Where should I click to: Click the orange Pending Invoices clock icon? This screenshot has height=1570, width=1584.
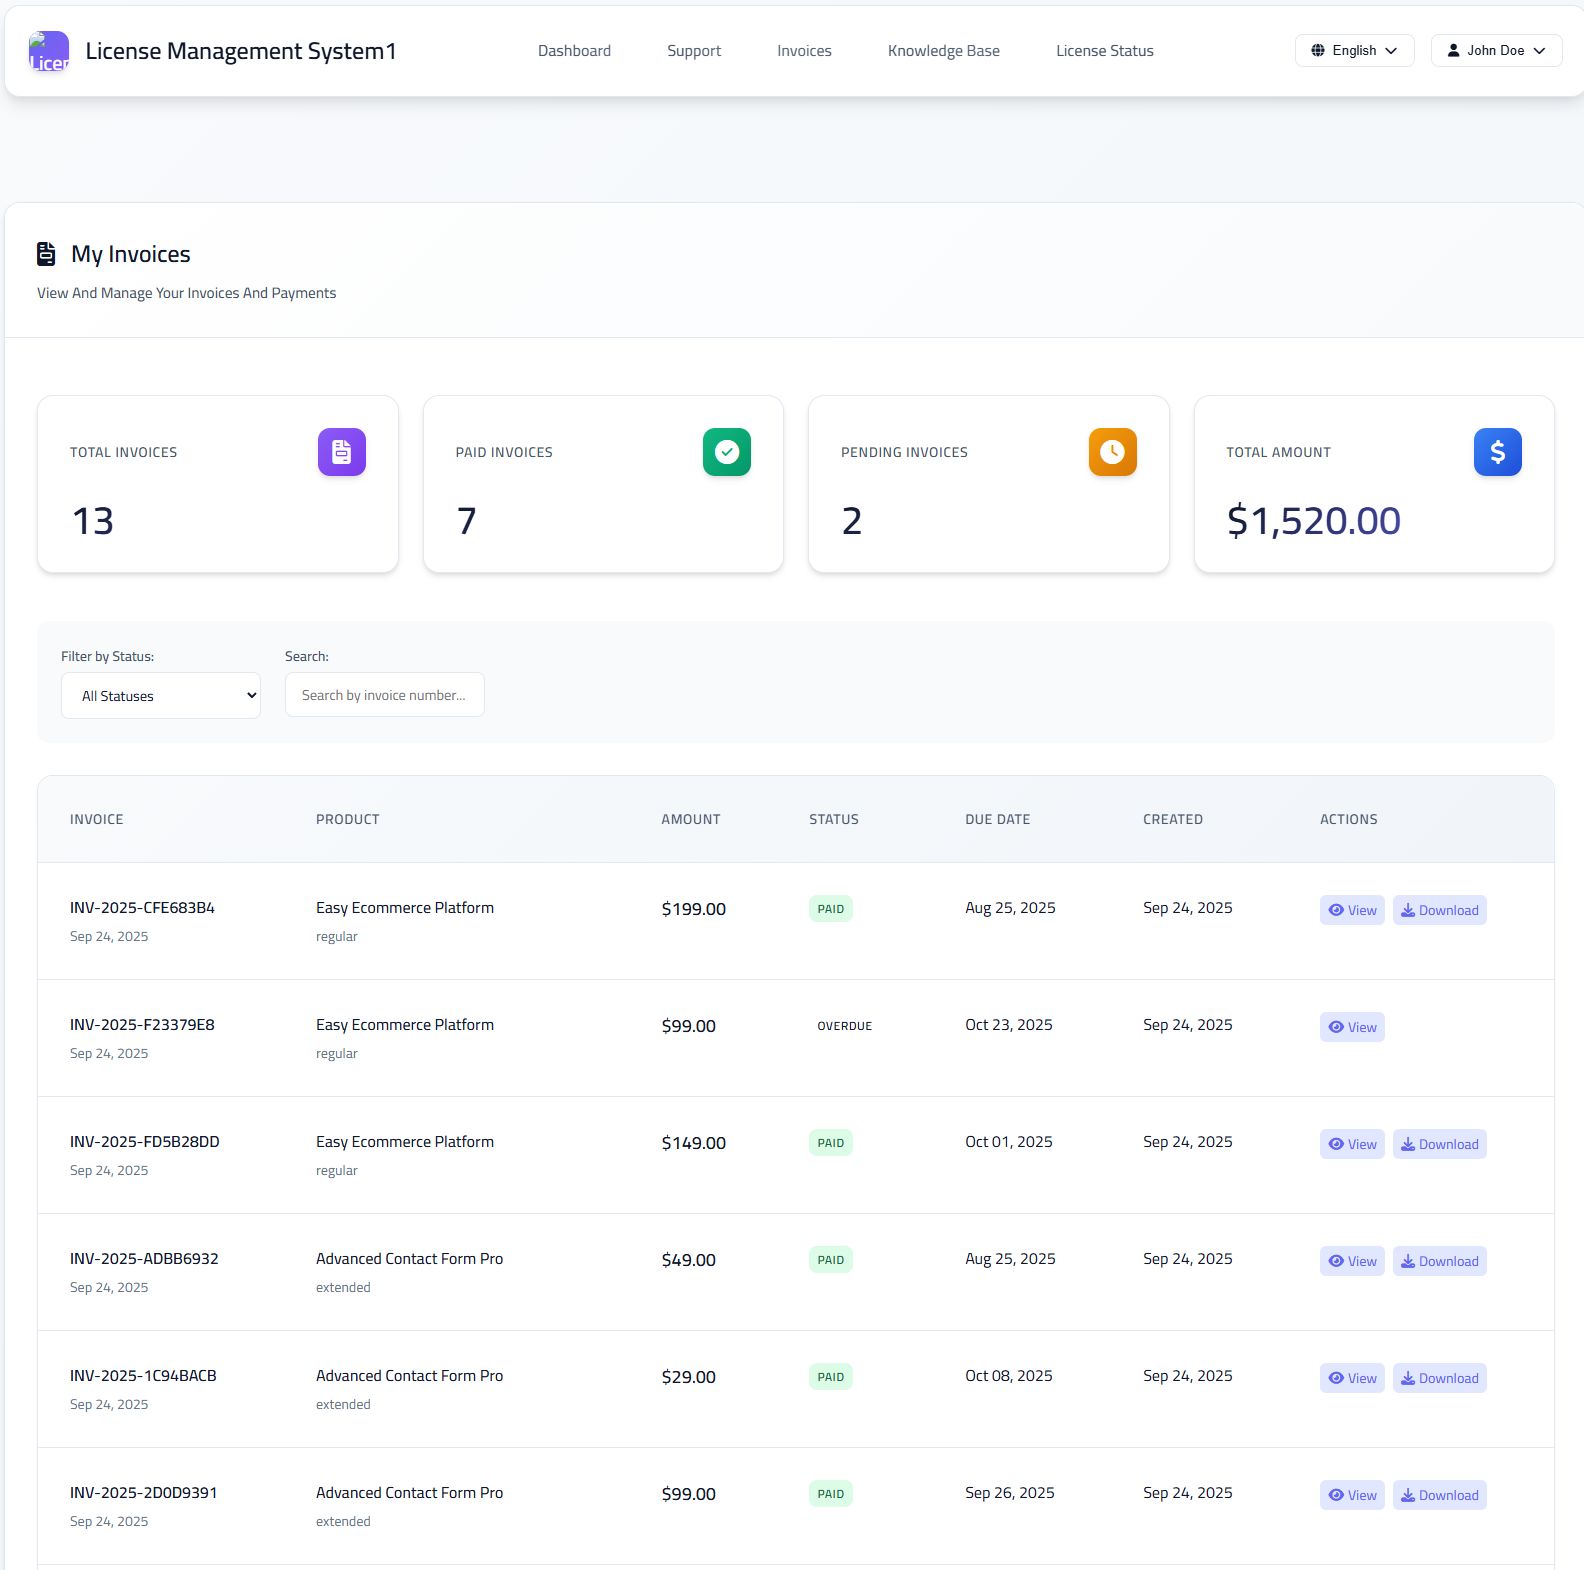pyautogui.click(x=1113, y=452)
